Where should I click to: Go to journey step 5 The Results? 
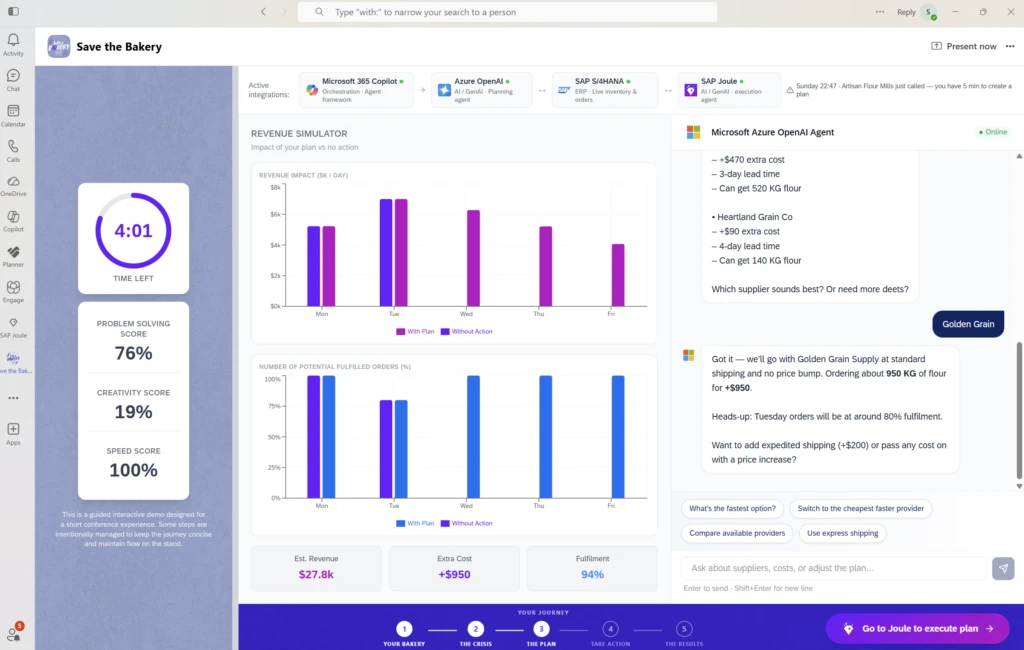(x=684, y=629)
